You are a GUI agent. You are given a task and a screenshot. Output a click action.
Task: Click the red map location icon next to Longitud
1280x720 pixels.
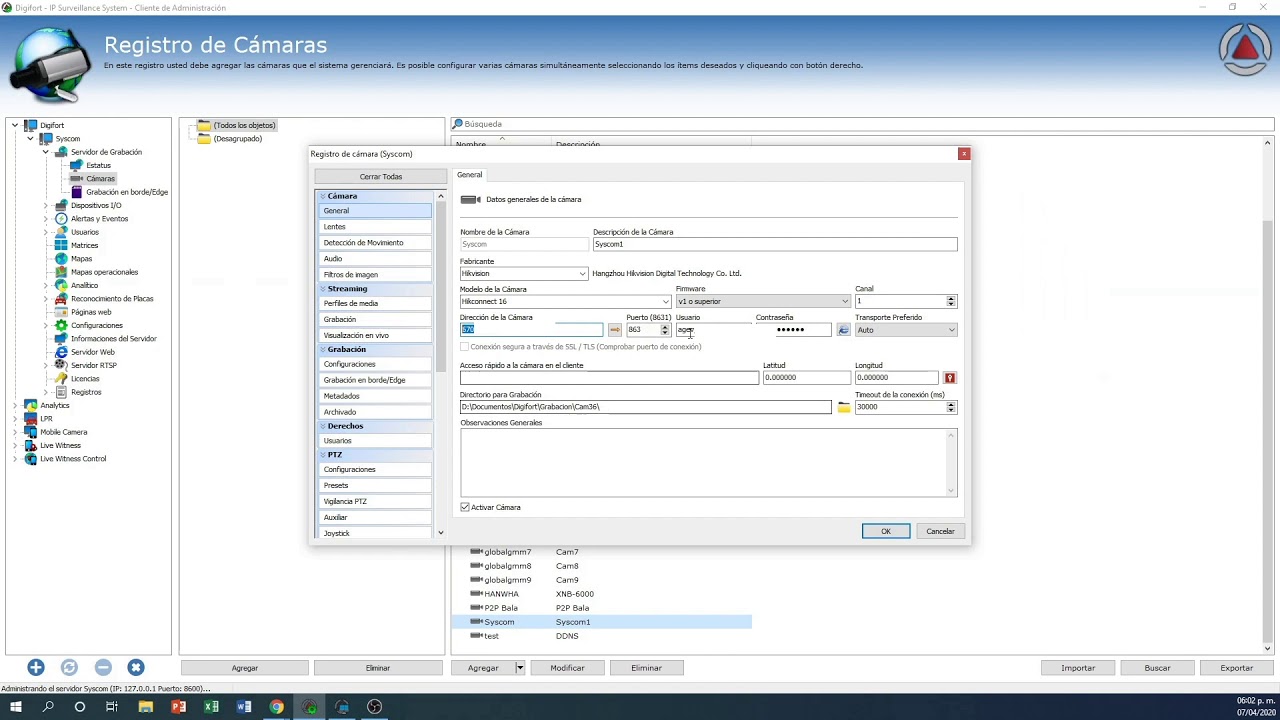click(949, 378)
